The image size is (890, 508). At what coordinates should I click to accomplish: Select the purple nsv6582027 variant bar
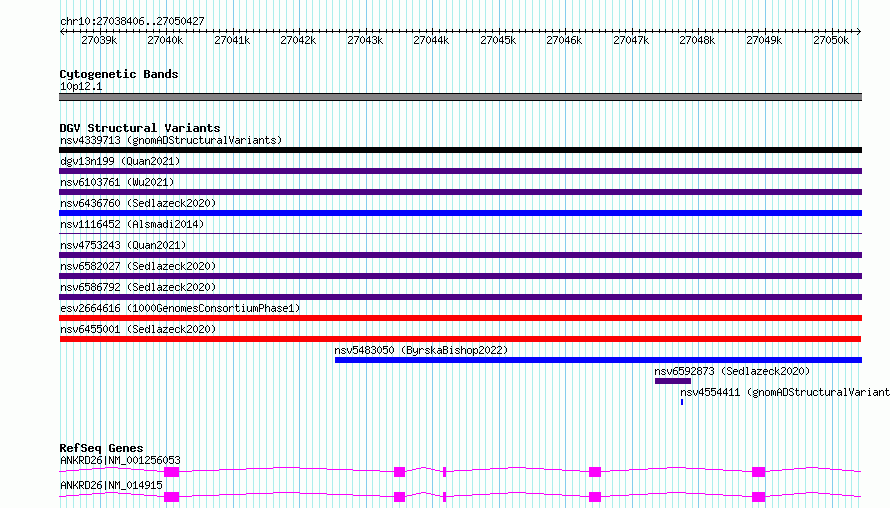tap(460, 276)
